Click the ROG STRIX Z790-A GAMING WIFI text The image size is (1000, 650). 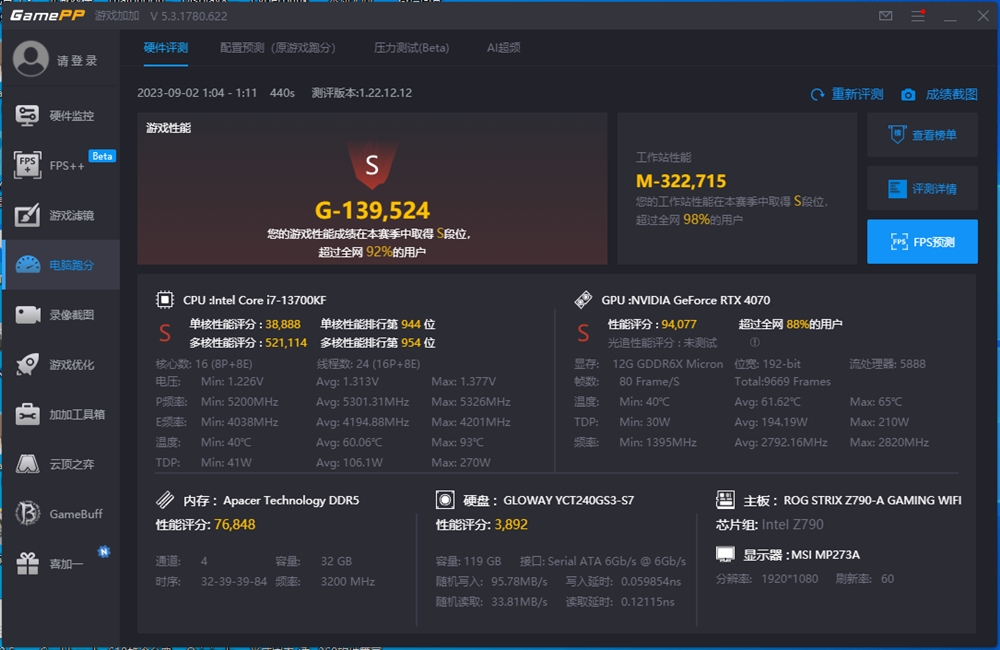pyautogui.click(x=872, y=500)
